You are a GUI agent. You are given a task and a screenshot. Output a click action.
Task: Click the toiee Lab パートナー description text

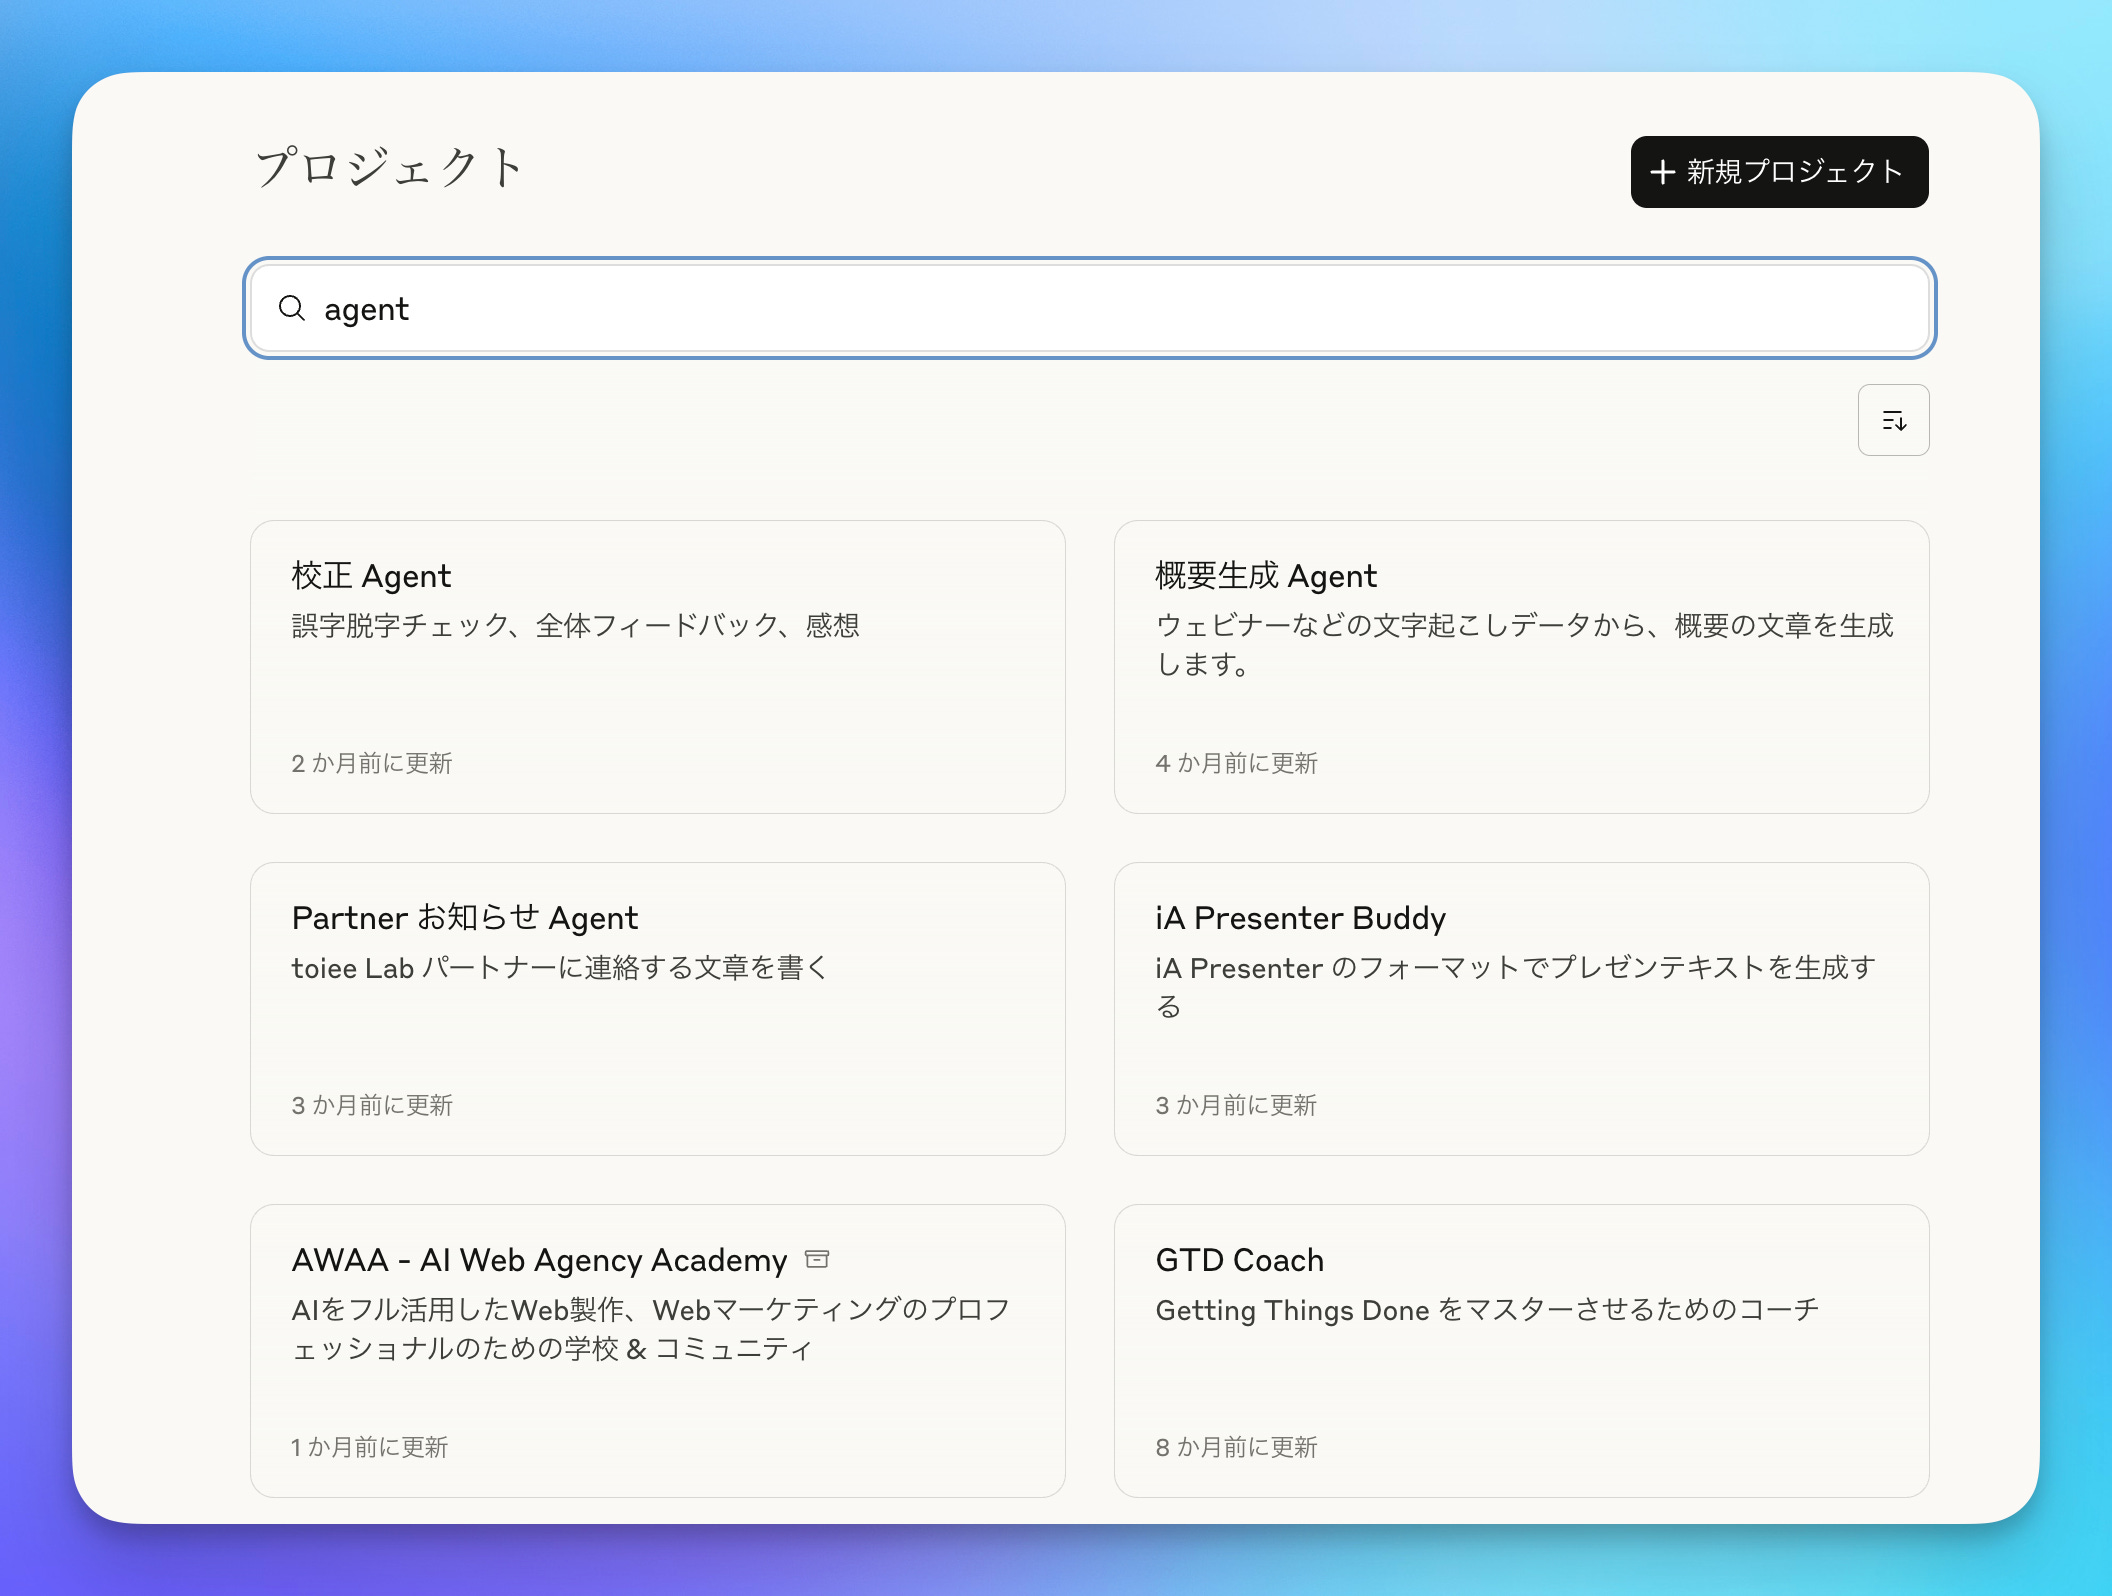click(560, 968)
